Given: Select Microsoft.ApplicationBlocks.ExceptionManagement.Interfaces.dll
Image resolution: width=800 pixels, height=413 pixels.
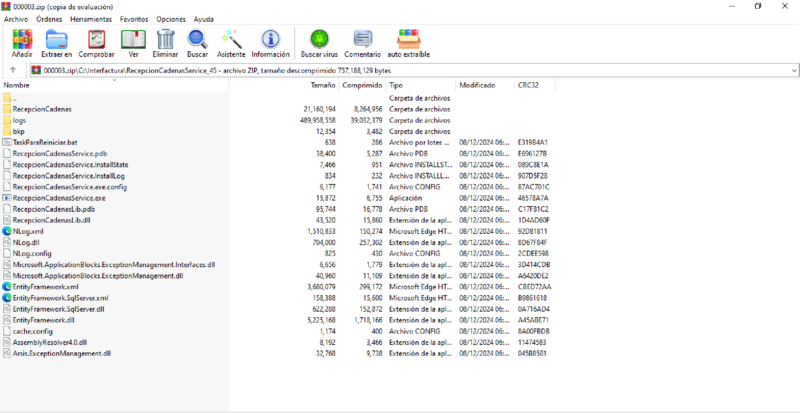Looking at the screenshot, I should [x=114, y=264].
